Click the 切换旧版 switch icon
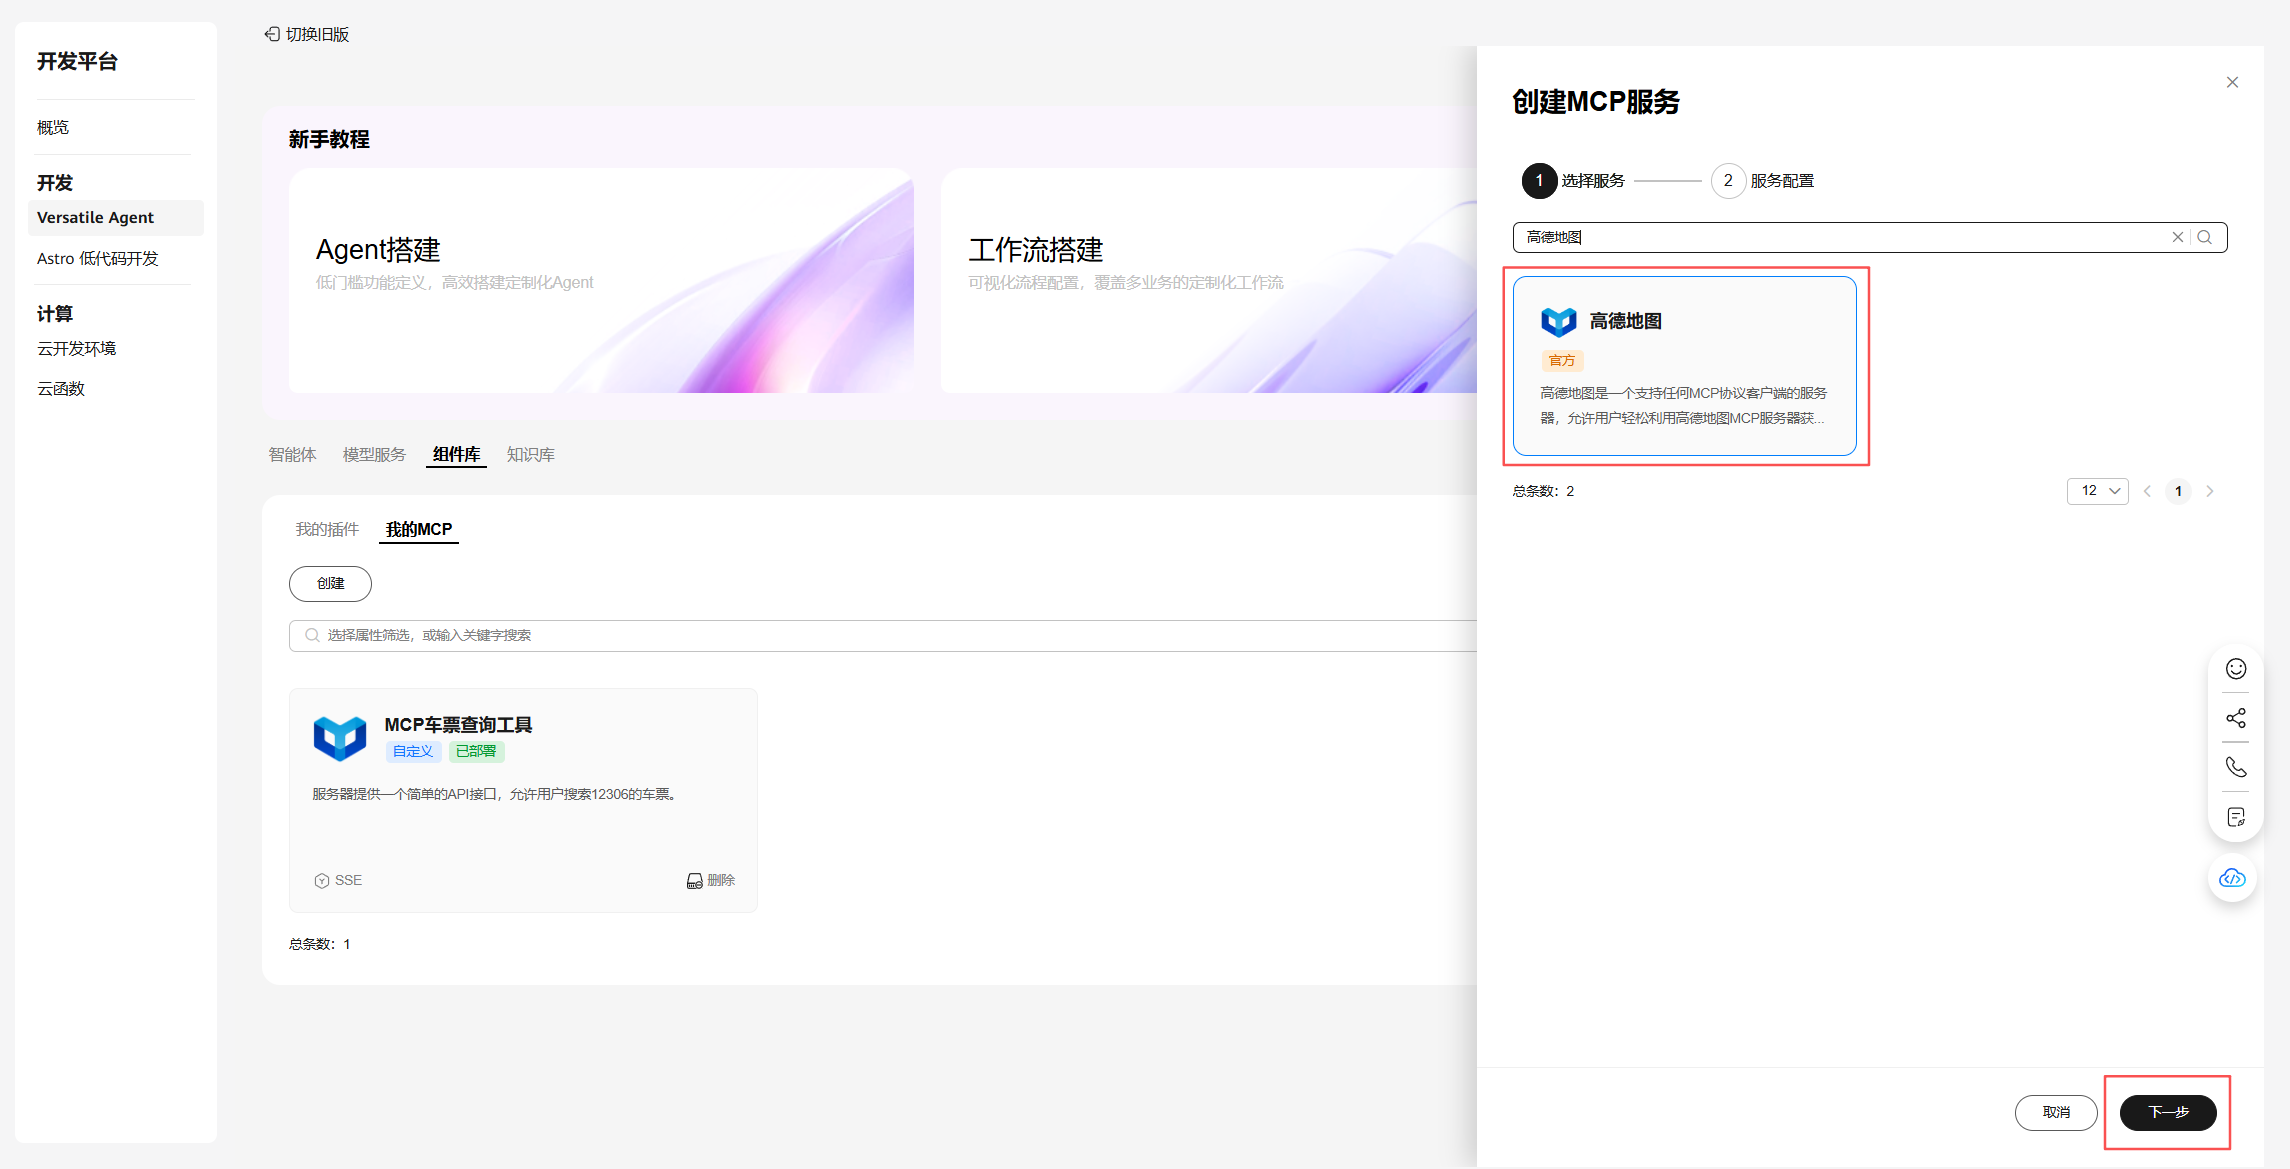 tap(272, 34)
